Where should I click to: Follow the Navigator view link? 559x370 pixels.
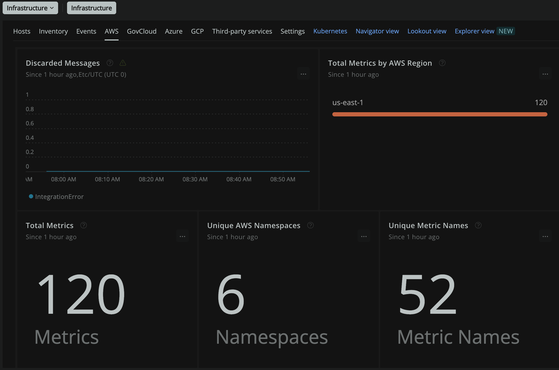tap(377, 31)
